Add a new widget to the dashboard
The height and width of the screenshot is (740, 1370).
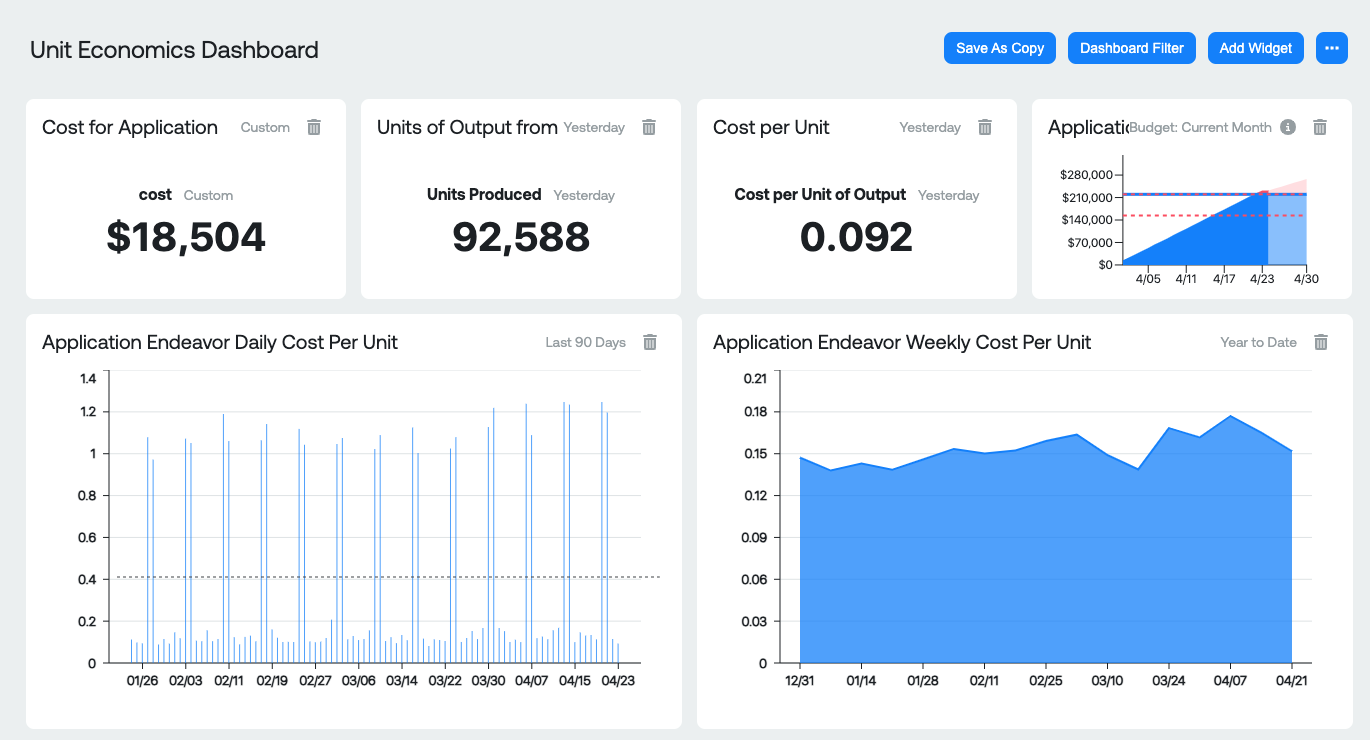tap(1255, 47)
